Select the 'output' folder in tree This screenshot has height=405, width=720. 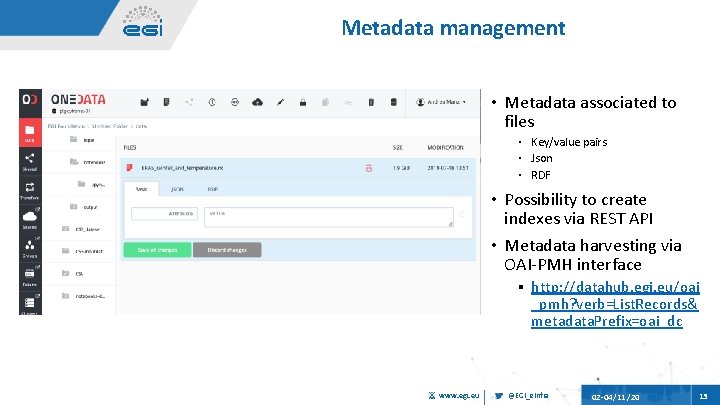point(84,207)
